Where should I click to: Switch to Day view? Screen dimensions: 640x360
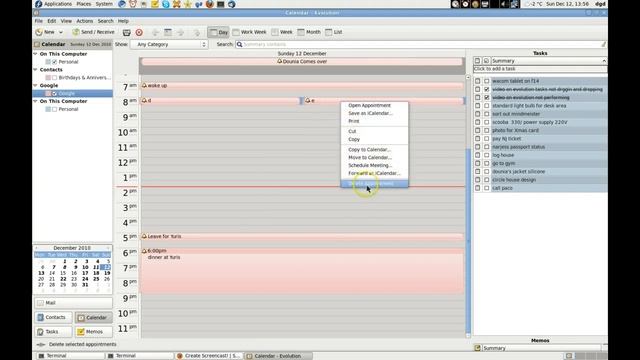[218, 32]
